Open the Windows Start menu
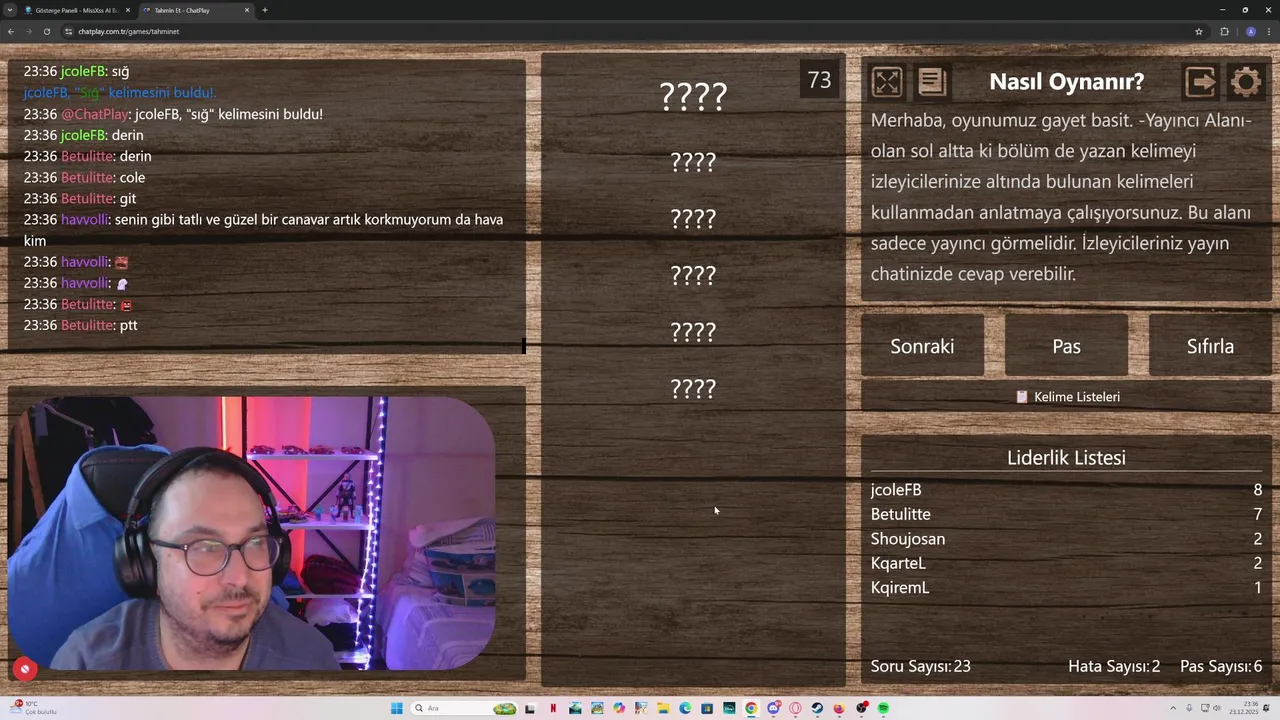 coord(397,708)
